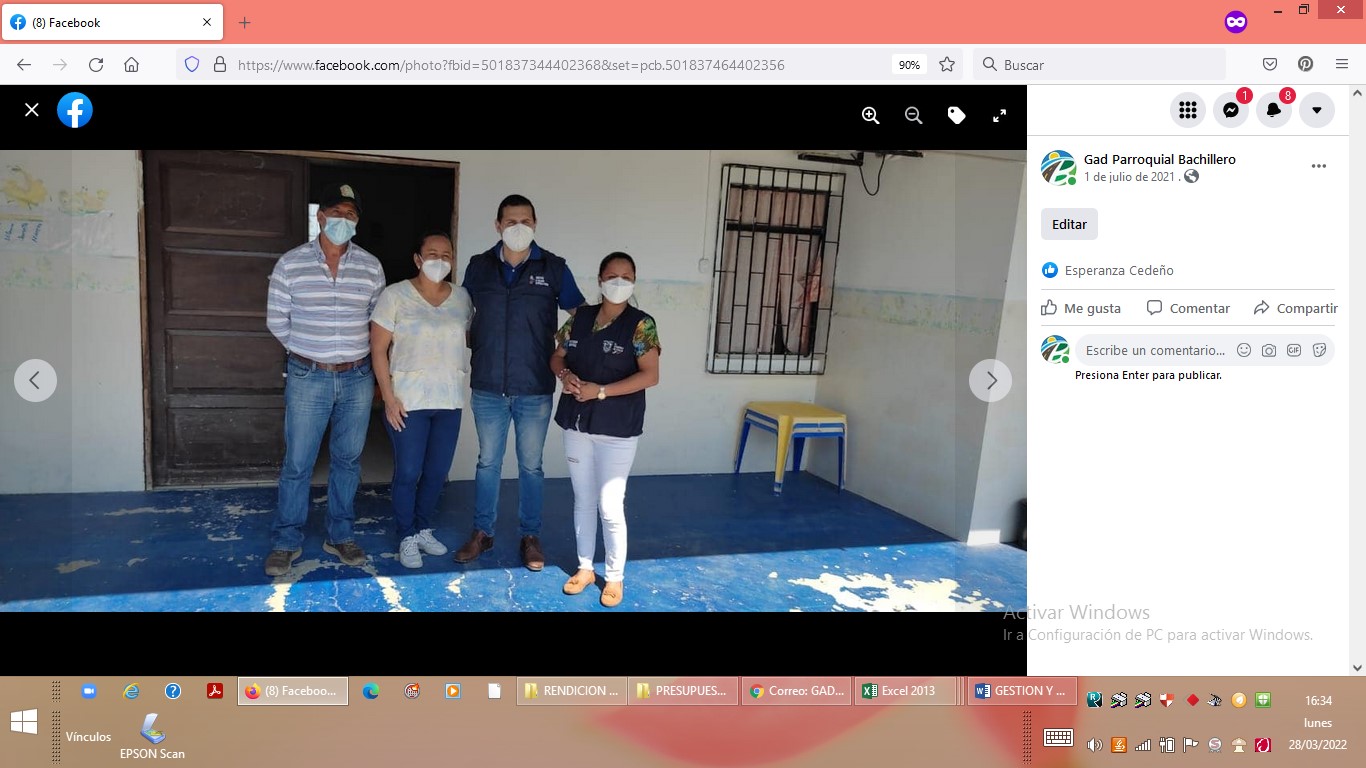Screen dimensions: 1366x768
Task: Click the Compartir share button
Action: pos(1295,308)
